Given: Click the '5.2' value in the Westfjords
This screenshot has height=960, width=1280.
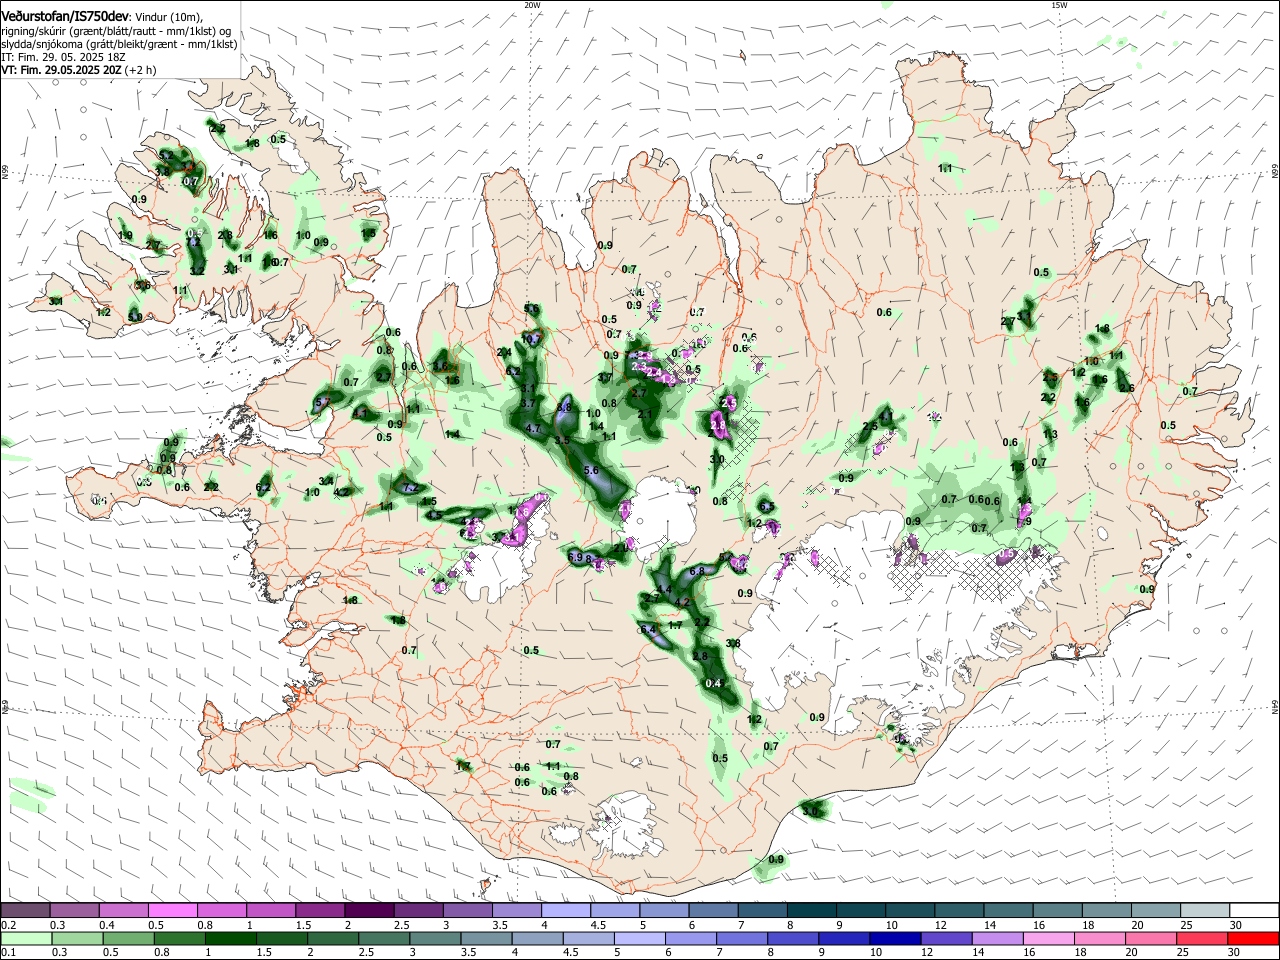Looking at the screenshot, I should 167,156.
